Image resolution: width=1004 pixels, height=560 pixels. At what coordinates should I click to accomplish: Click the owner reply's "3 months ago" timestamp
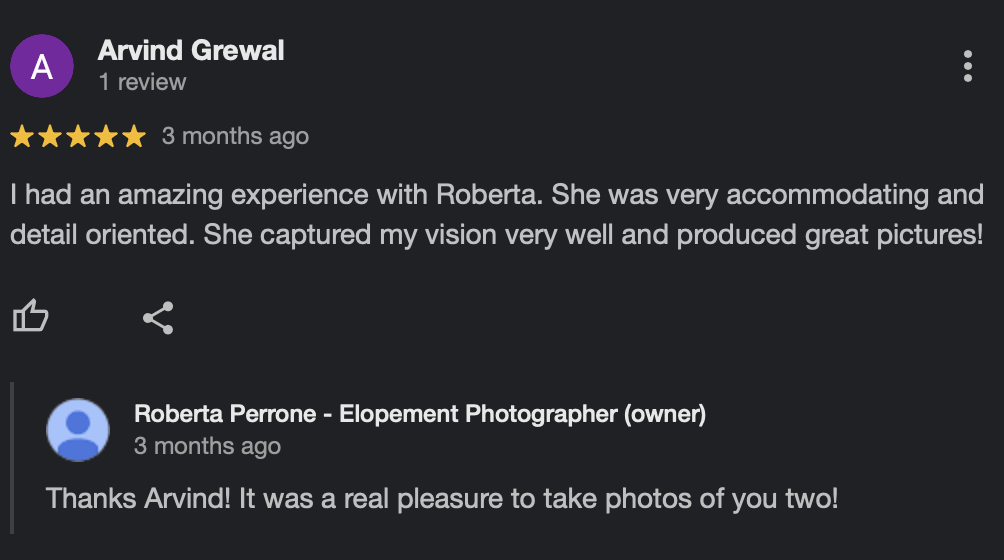click(x=207, y=446)
